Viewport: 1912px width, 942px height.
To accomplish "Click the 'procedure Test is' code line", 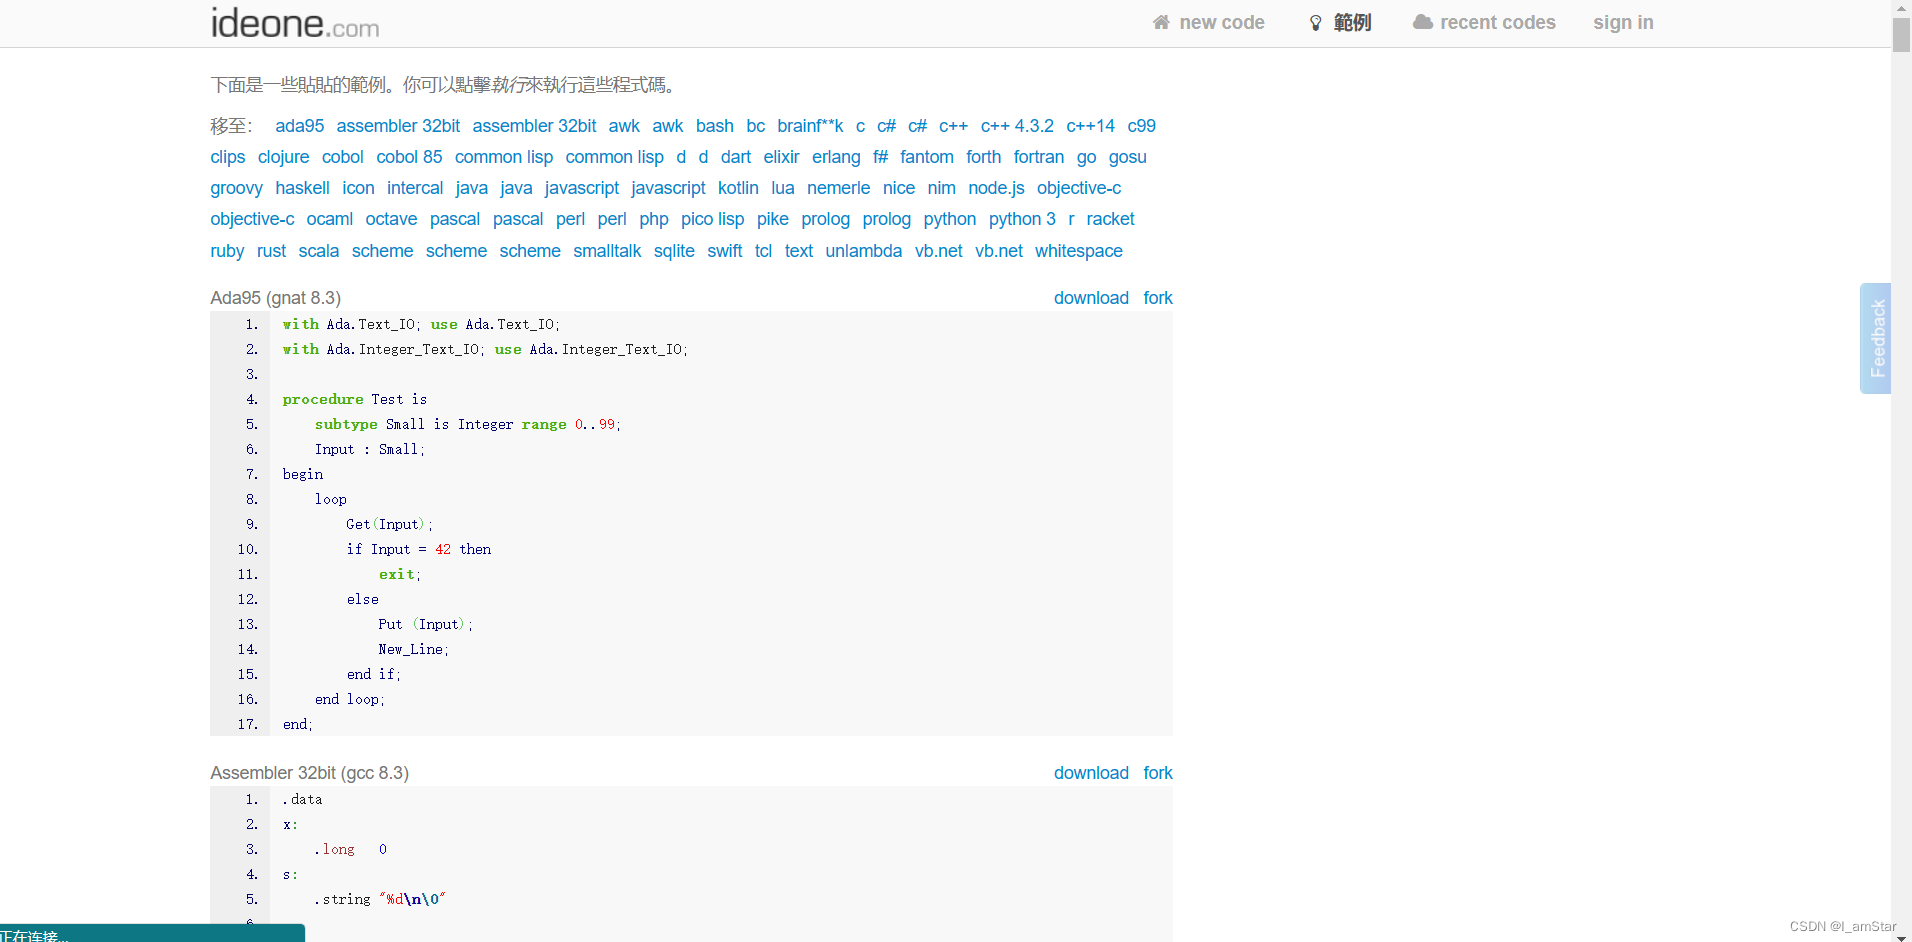I will 354,399.
